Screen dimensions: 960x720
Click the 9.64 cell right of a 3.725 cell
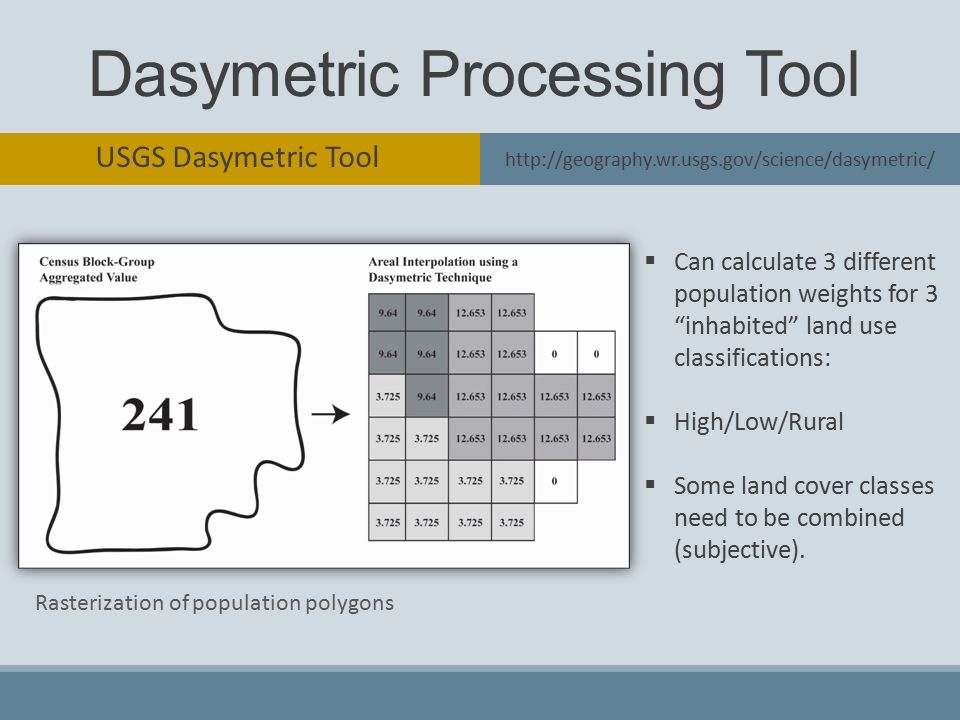[427, 396]
